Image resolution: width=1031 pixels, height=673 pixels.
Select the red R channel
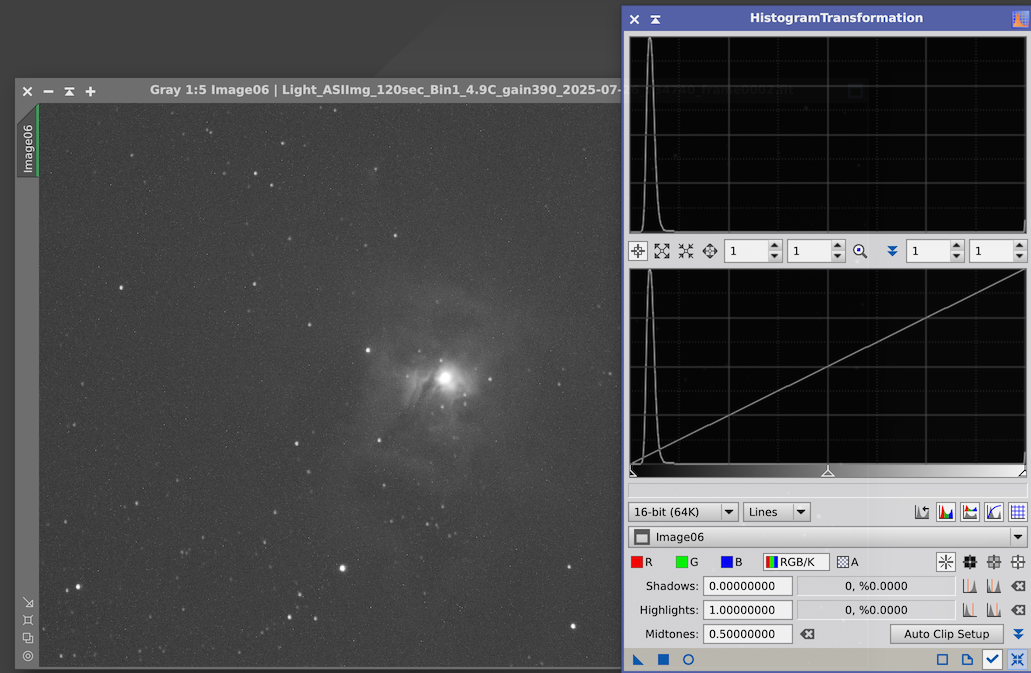point(642,562)
